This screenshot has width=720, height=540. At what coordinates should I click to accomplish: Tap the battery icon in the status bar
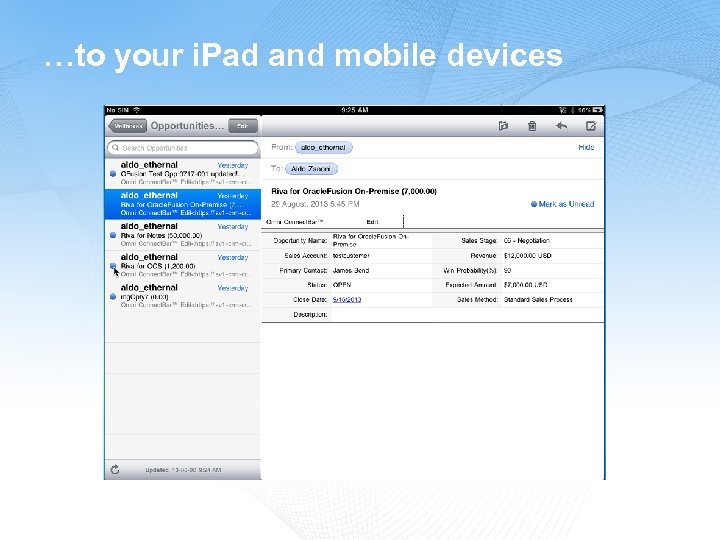tap(597, 110)
